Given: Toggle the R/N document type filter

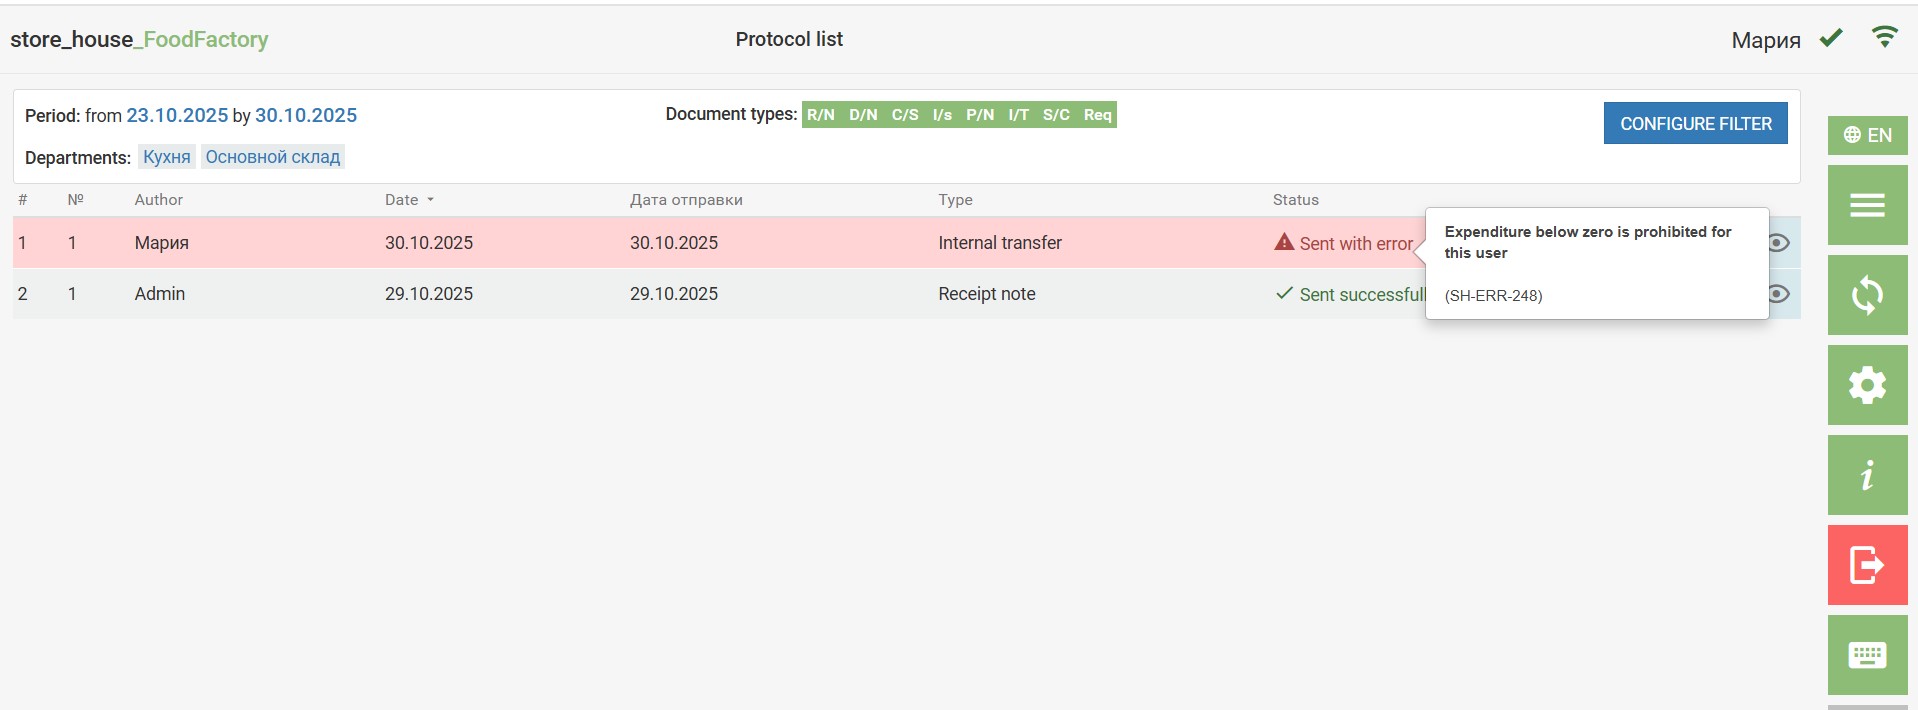Looking at the screenshot, I should [x=820, y=115].
